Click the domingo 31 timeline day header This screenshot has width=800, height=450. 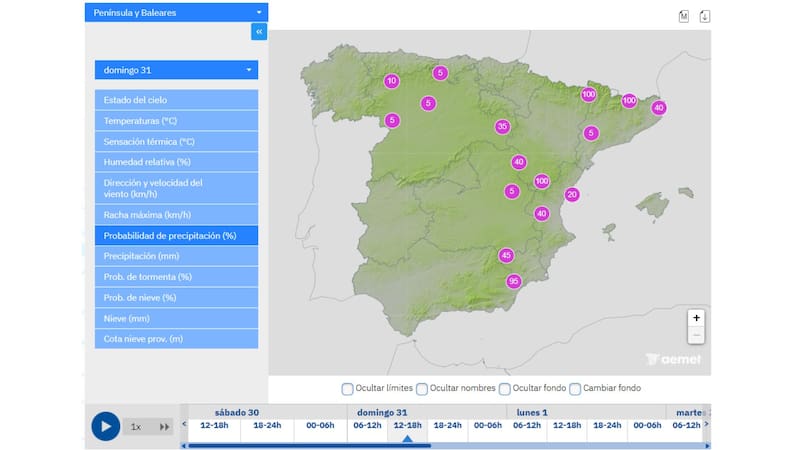pos(382,412)
